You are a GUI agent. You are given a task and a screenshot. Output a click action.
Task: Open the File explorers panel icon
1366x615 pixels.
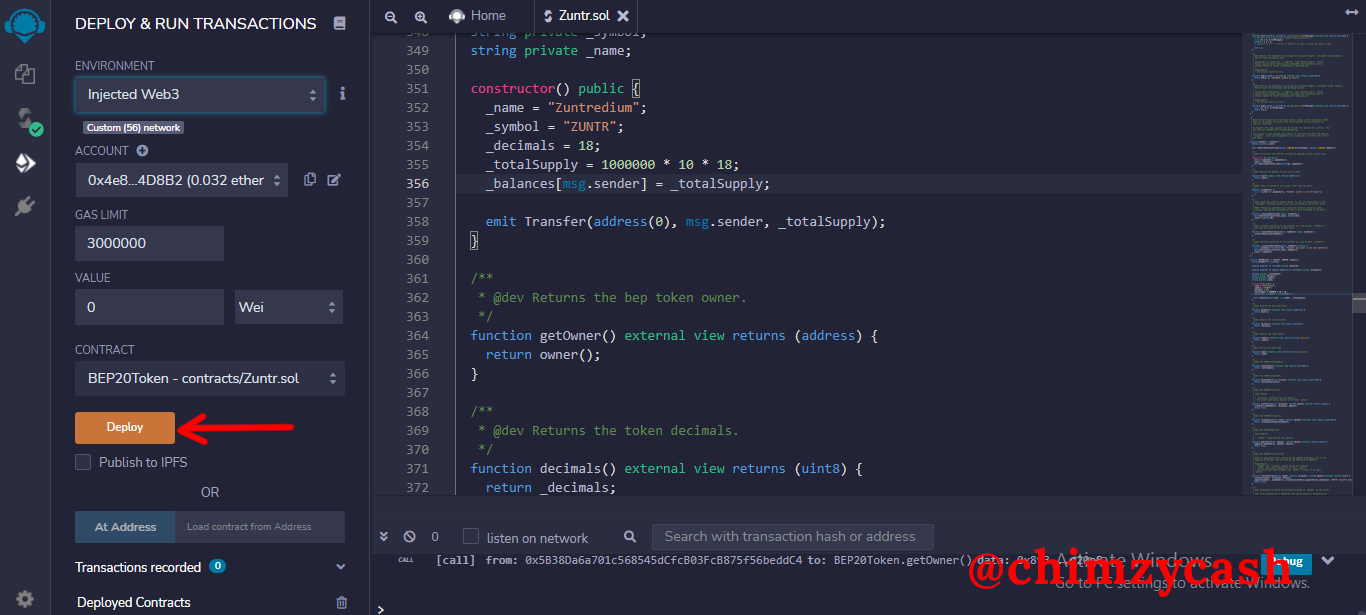coord(25,74)
